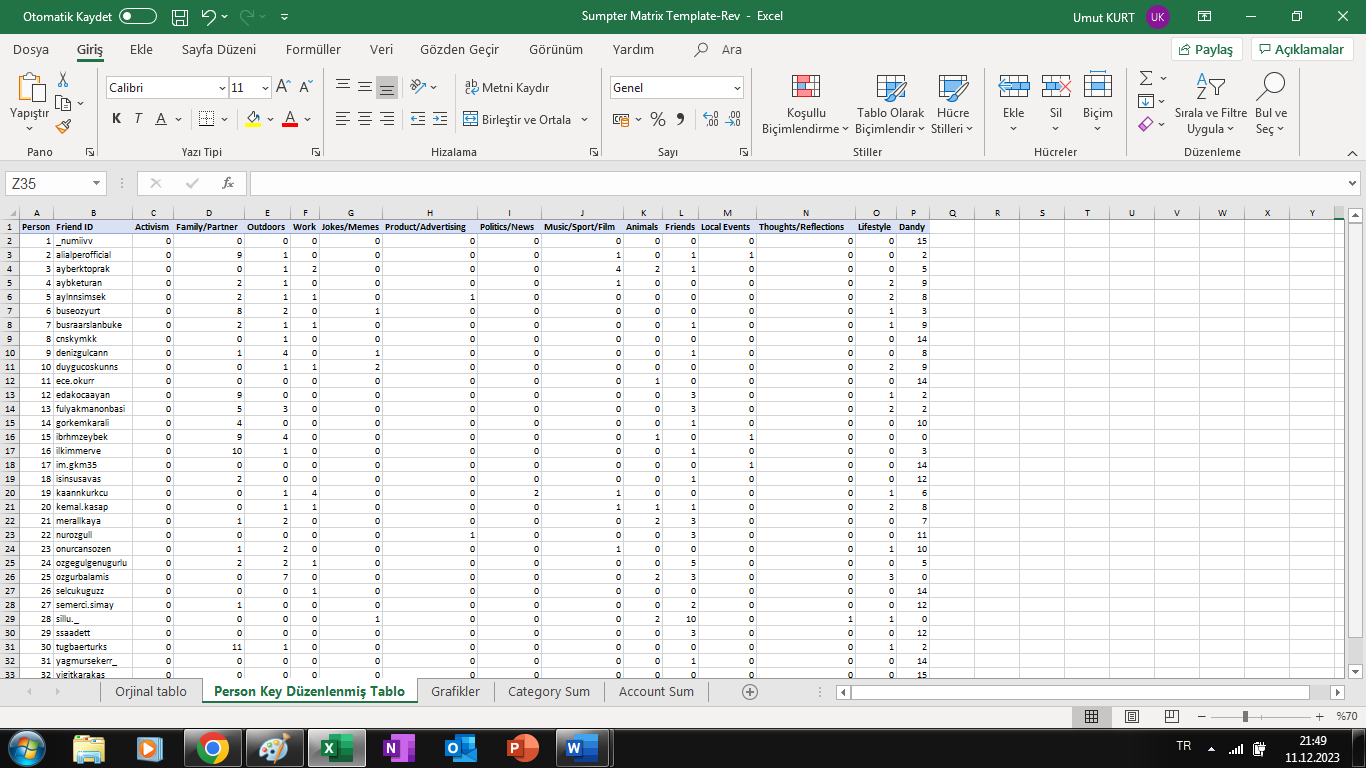The width and height of the screenshot is (1366, 768).
Task: Click the center align text icon
Action: (x=364, y=119)
